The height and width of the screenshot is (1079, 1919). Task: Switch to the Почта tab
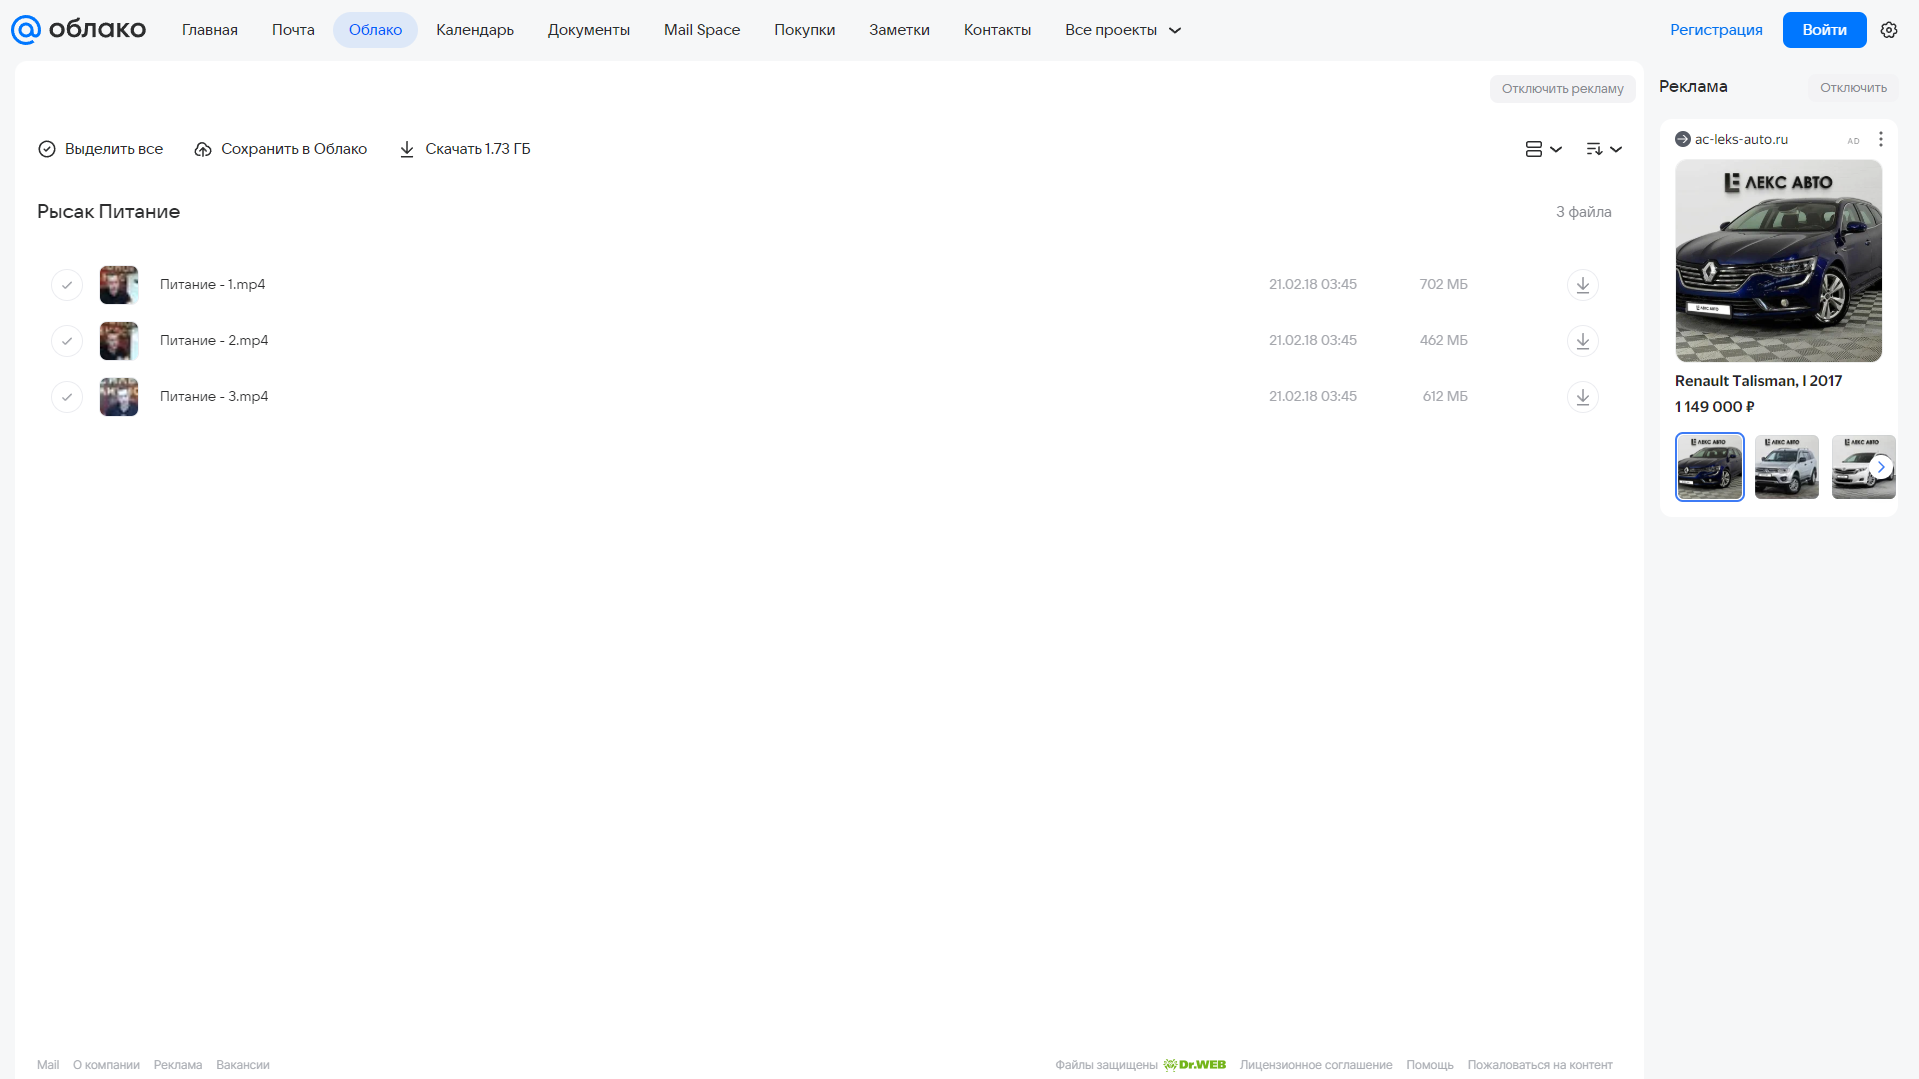pyautogui.click(x=293, y=30)
